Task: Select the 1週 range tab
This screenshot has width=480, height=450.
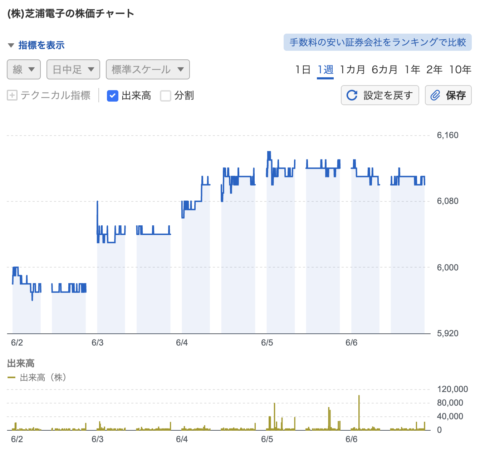Action: pyautogui.click(x=325, y=69)
